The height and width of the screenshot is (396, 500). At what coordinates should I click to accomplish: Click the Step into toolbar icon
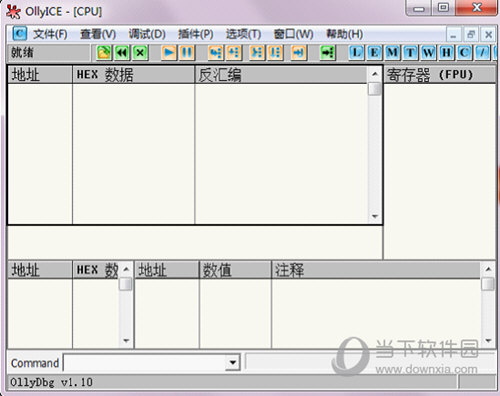(216, 53)
